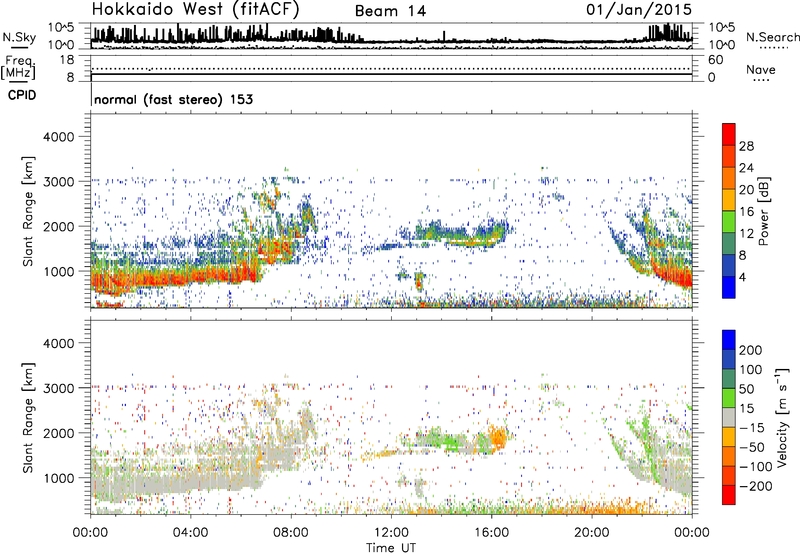Click the '20:00' time tick label

(x=591, y=533)
